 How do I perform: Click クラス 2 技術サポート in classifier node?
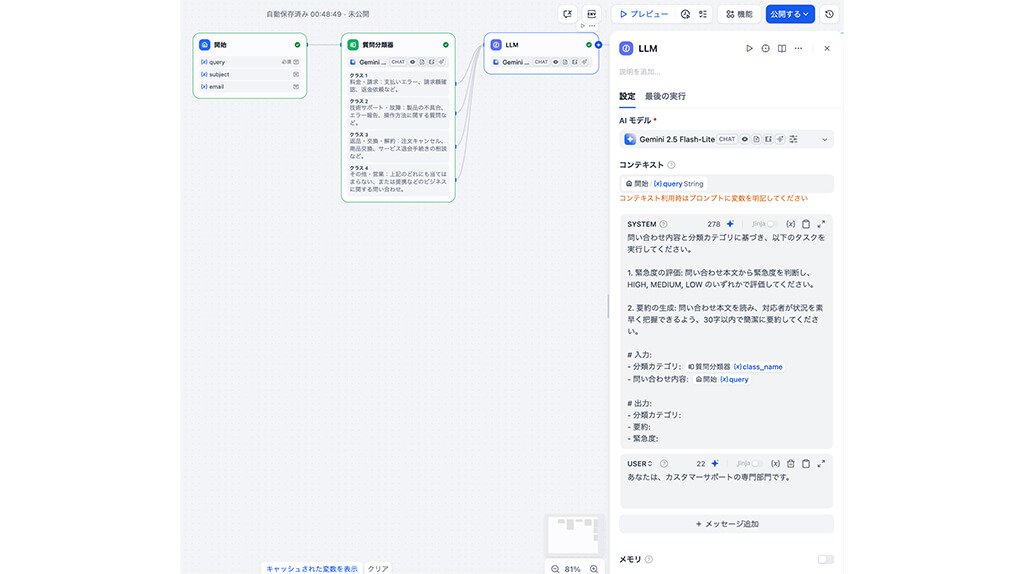click(398, 112)
